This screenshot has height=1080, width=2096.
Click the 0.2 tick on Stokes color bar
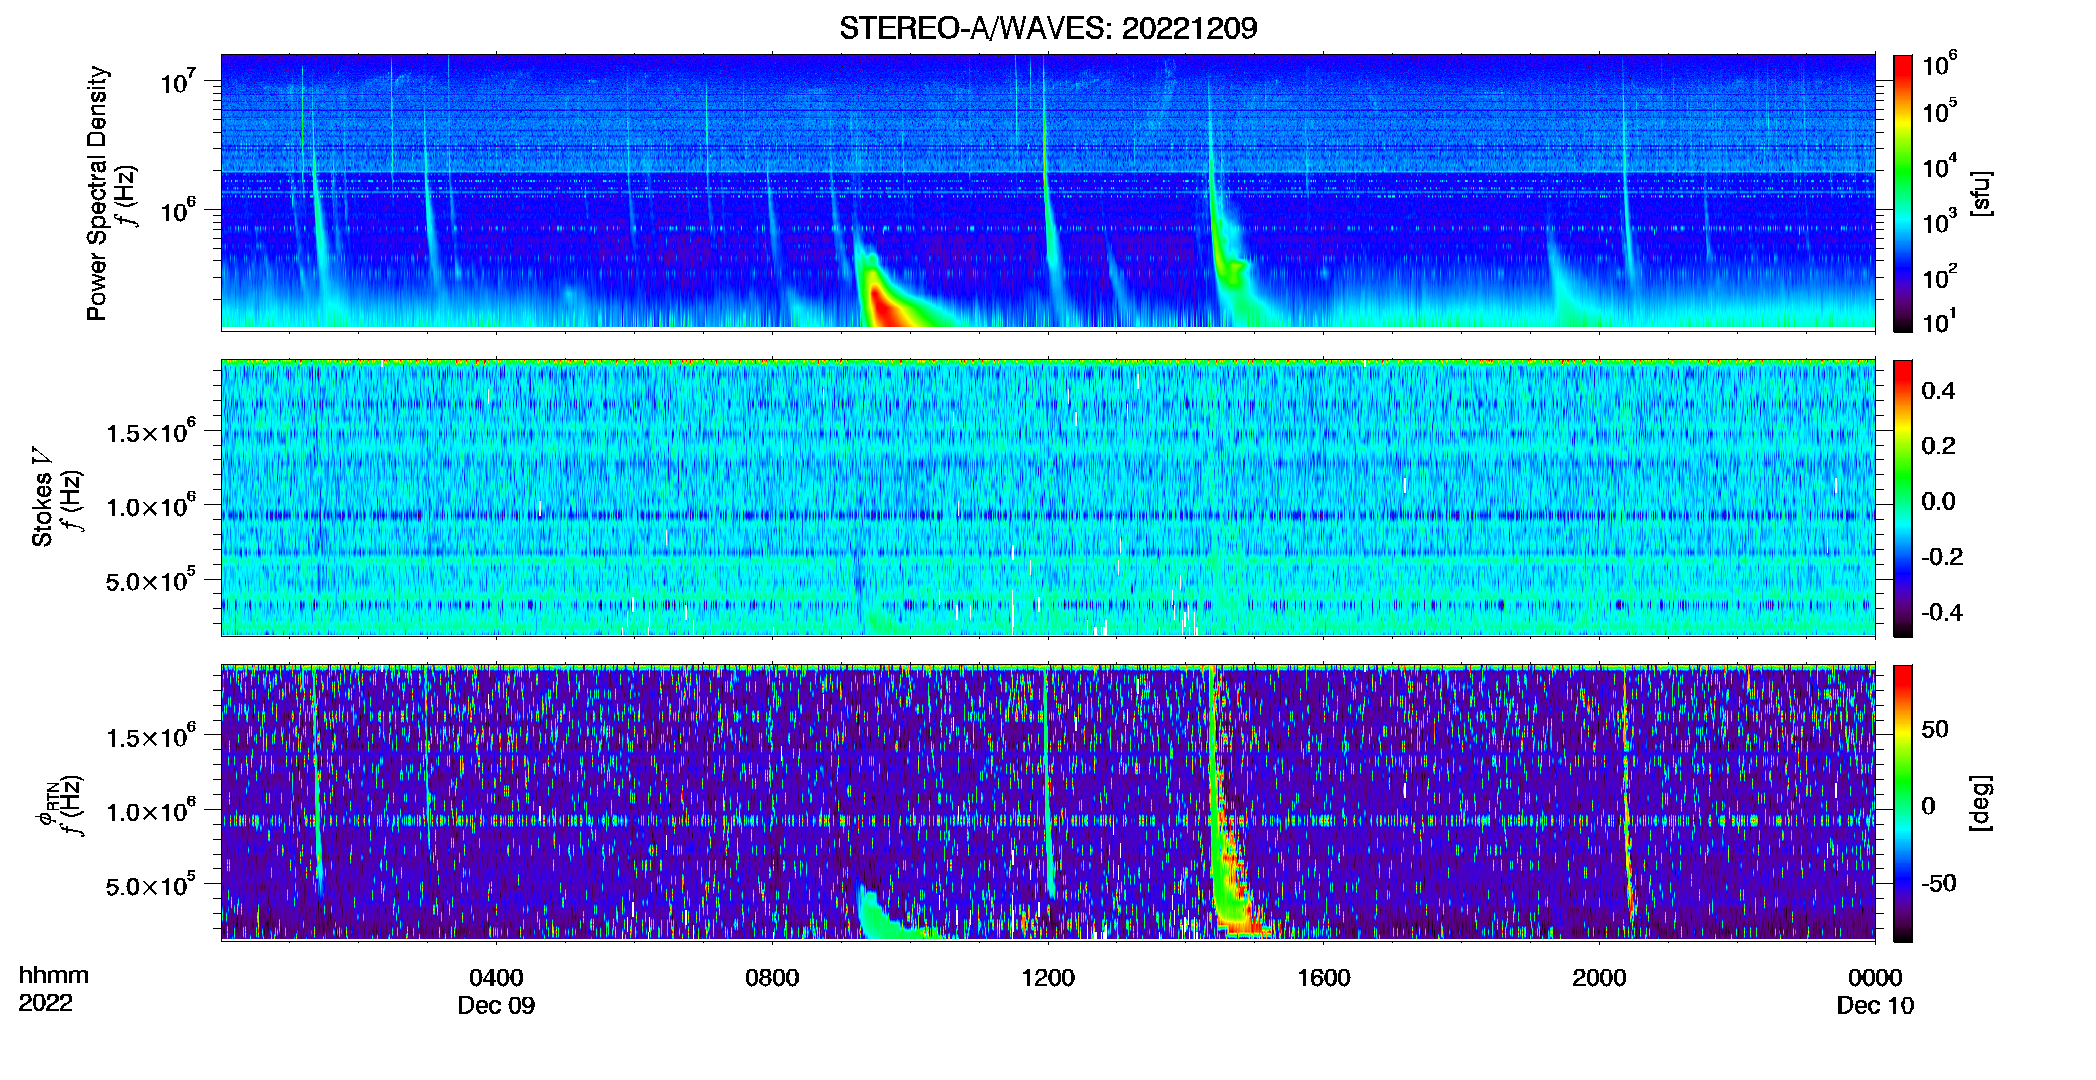click(x=1938, y=446)
